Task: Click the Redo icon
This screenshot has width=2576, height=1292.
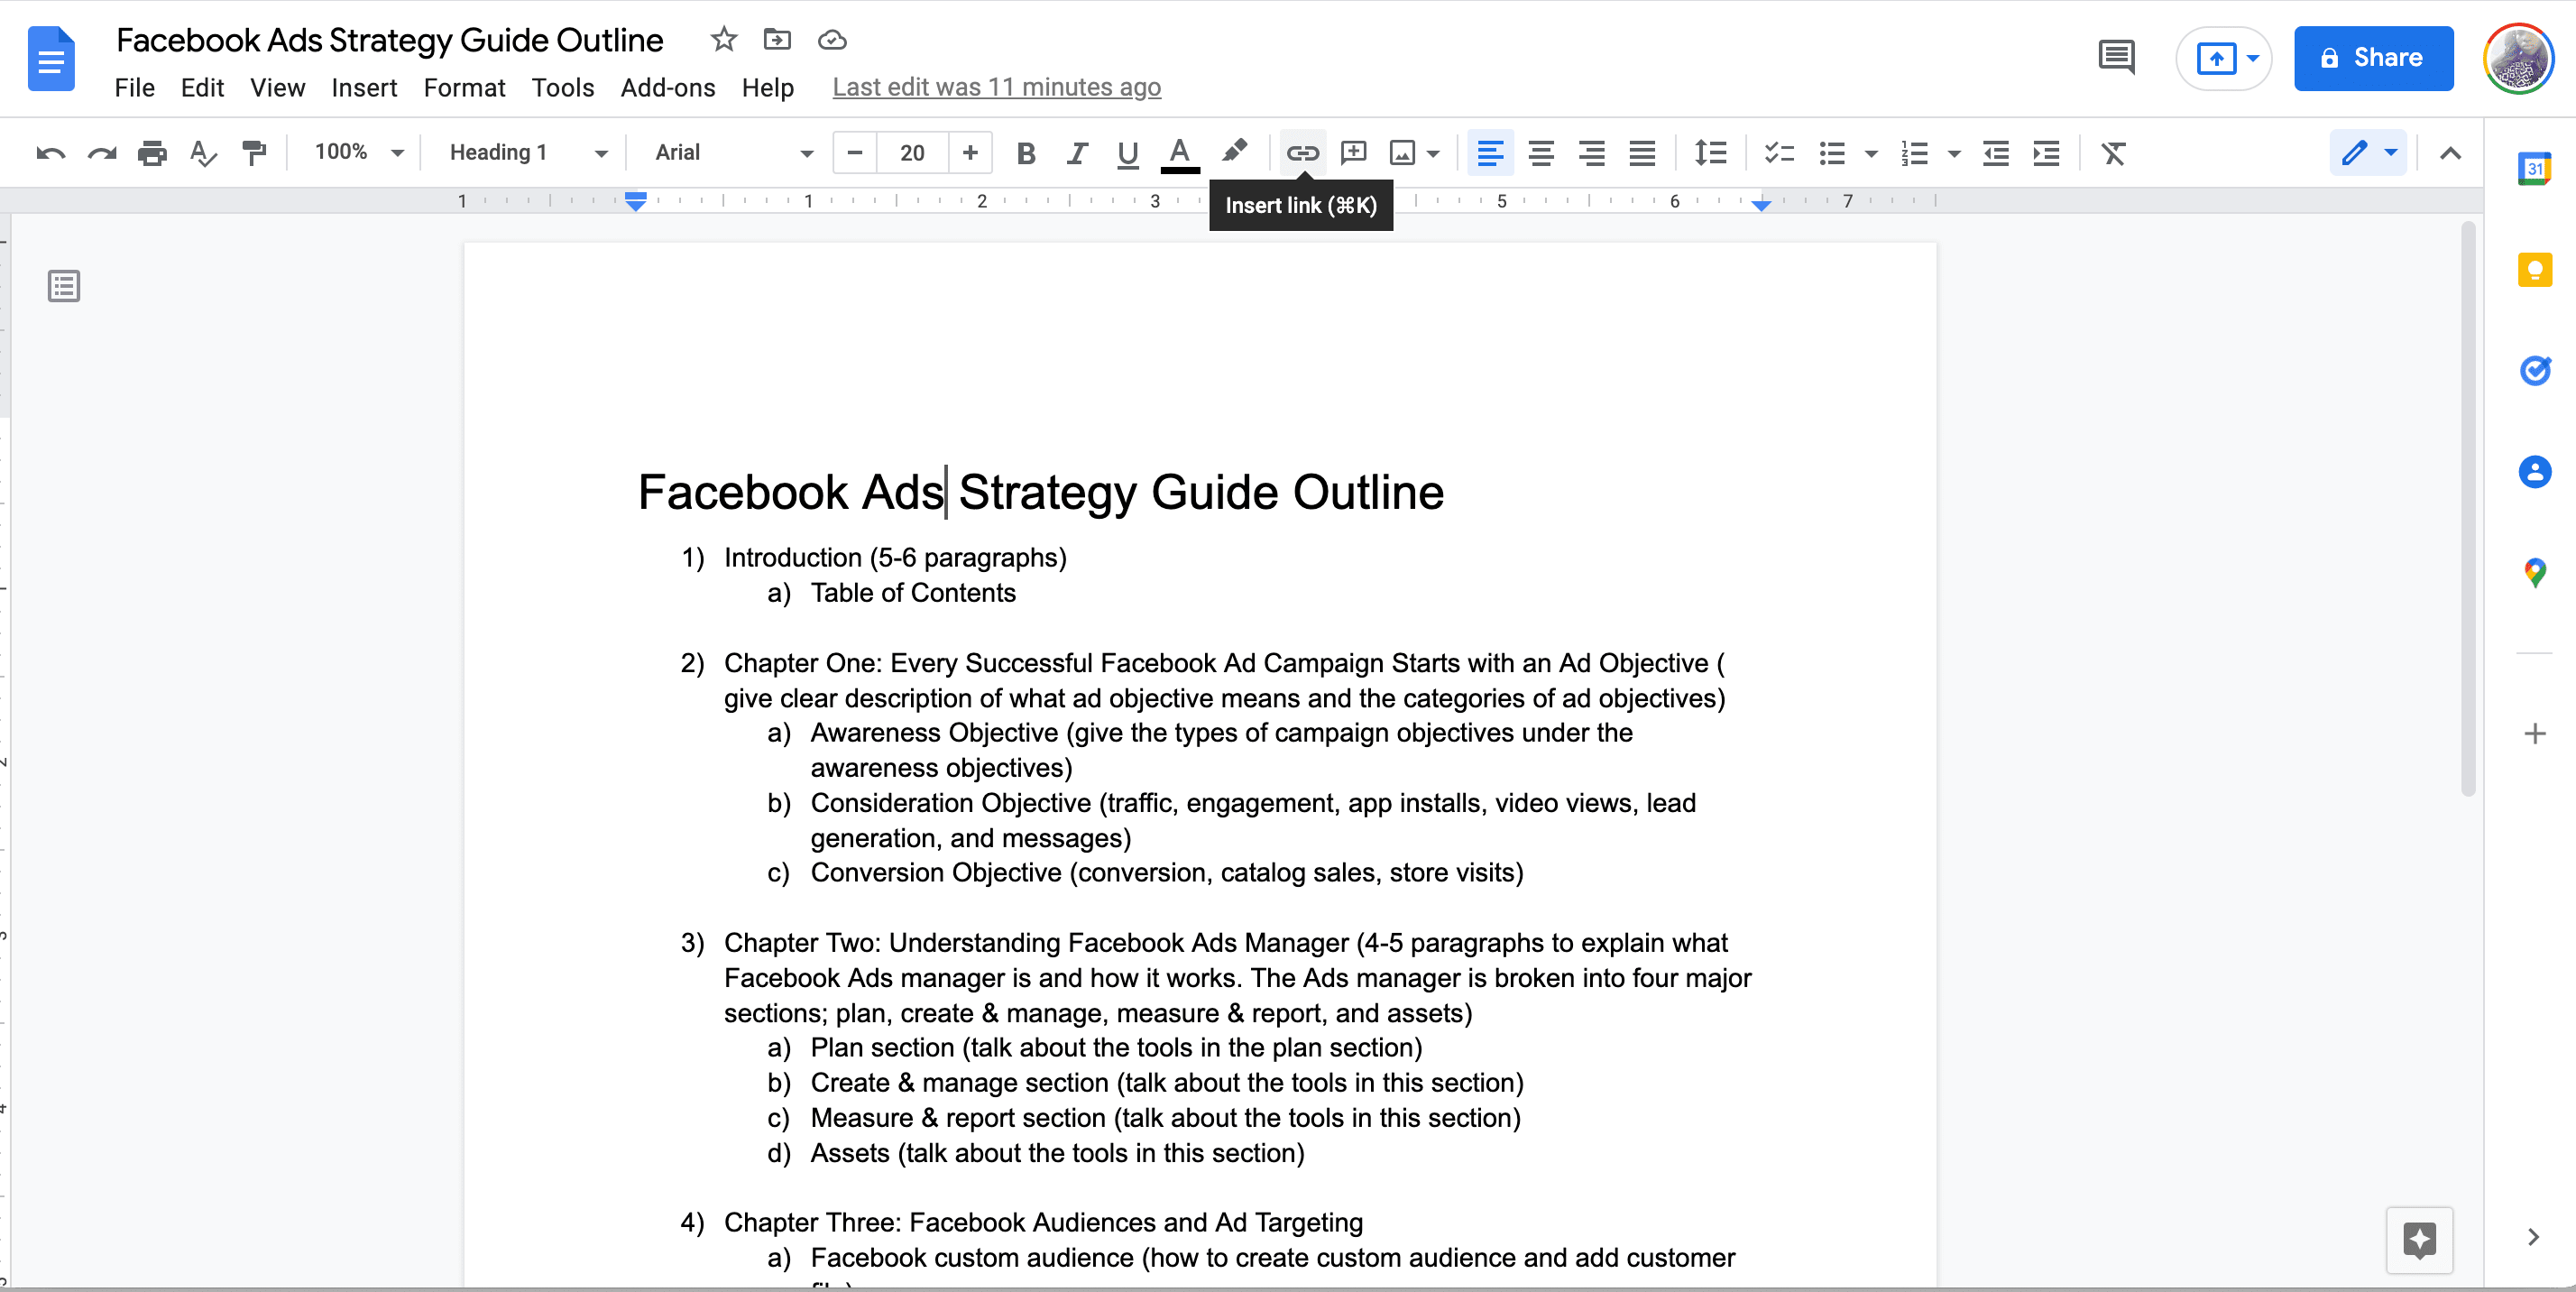Action: 102,153
